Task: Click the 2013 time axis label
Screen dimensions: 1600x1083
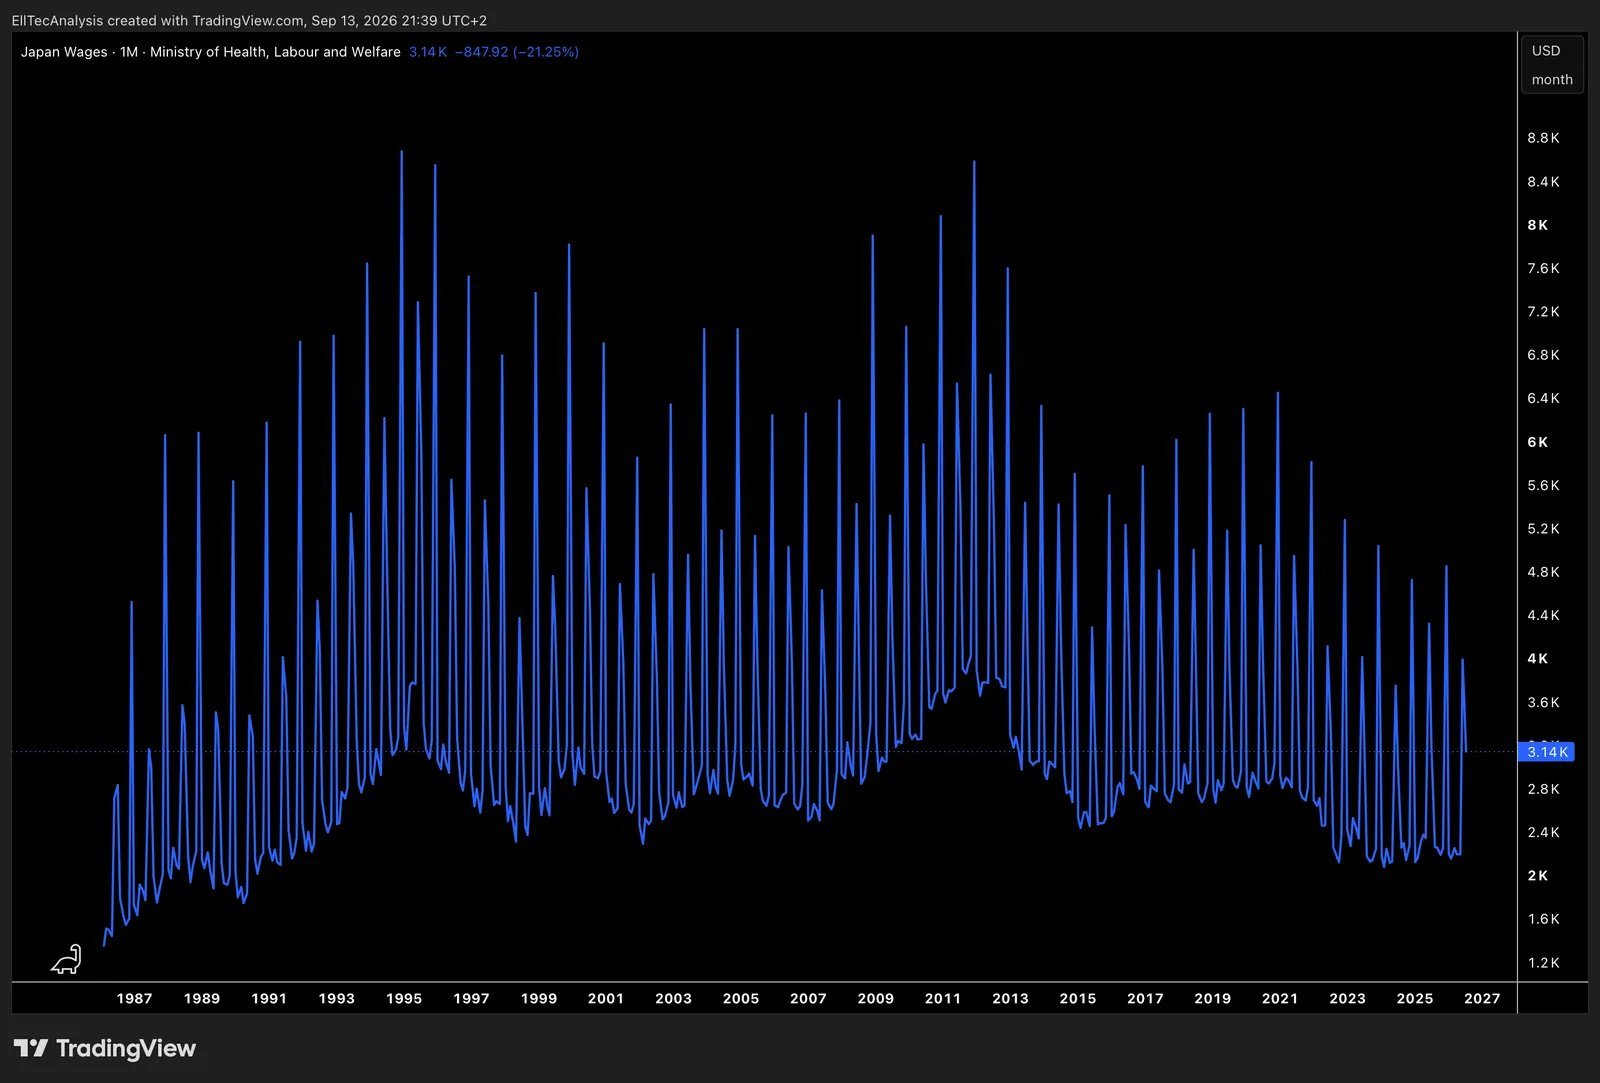Action: pyautogui.click(x=1011, y=999)
